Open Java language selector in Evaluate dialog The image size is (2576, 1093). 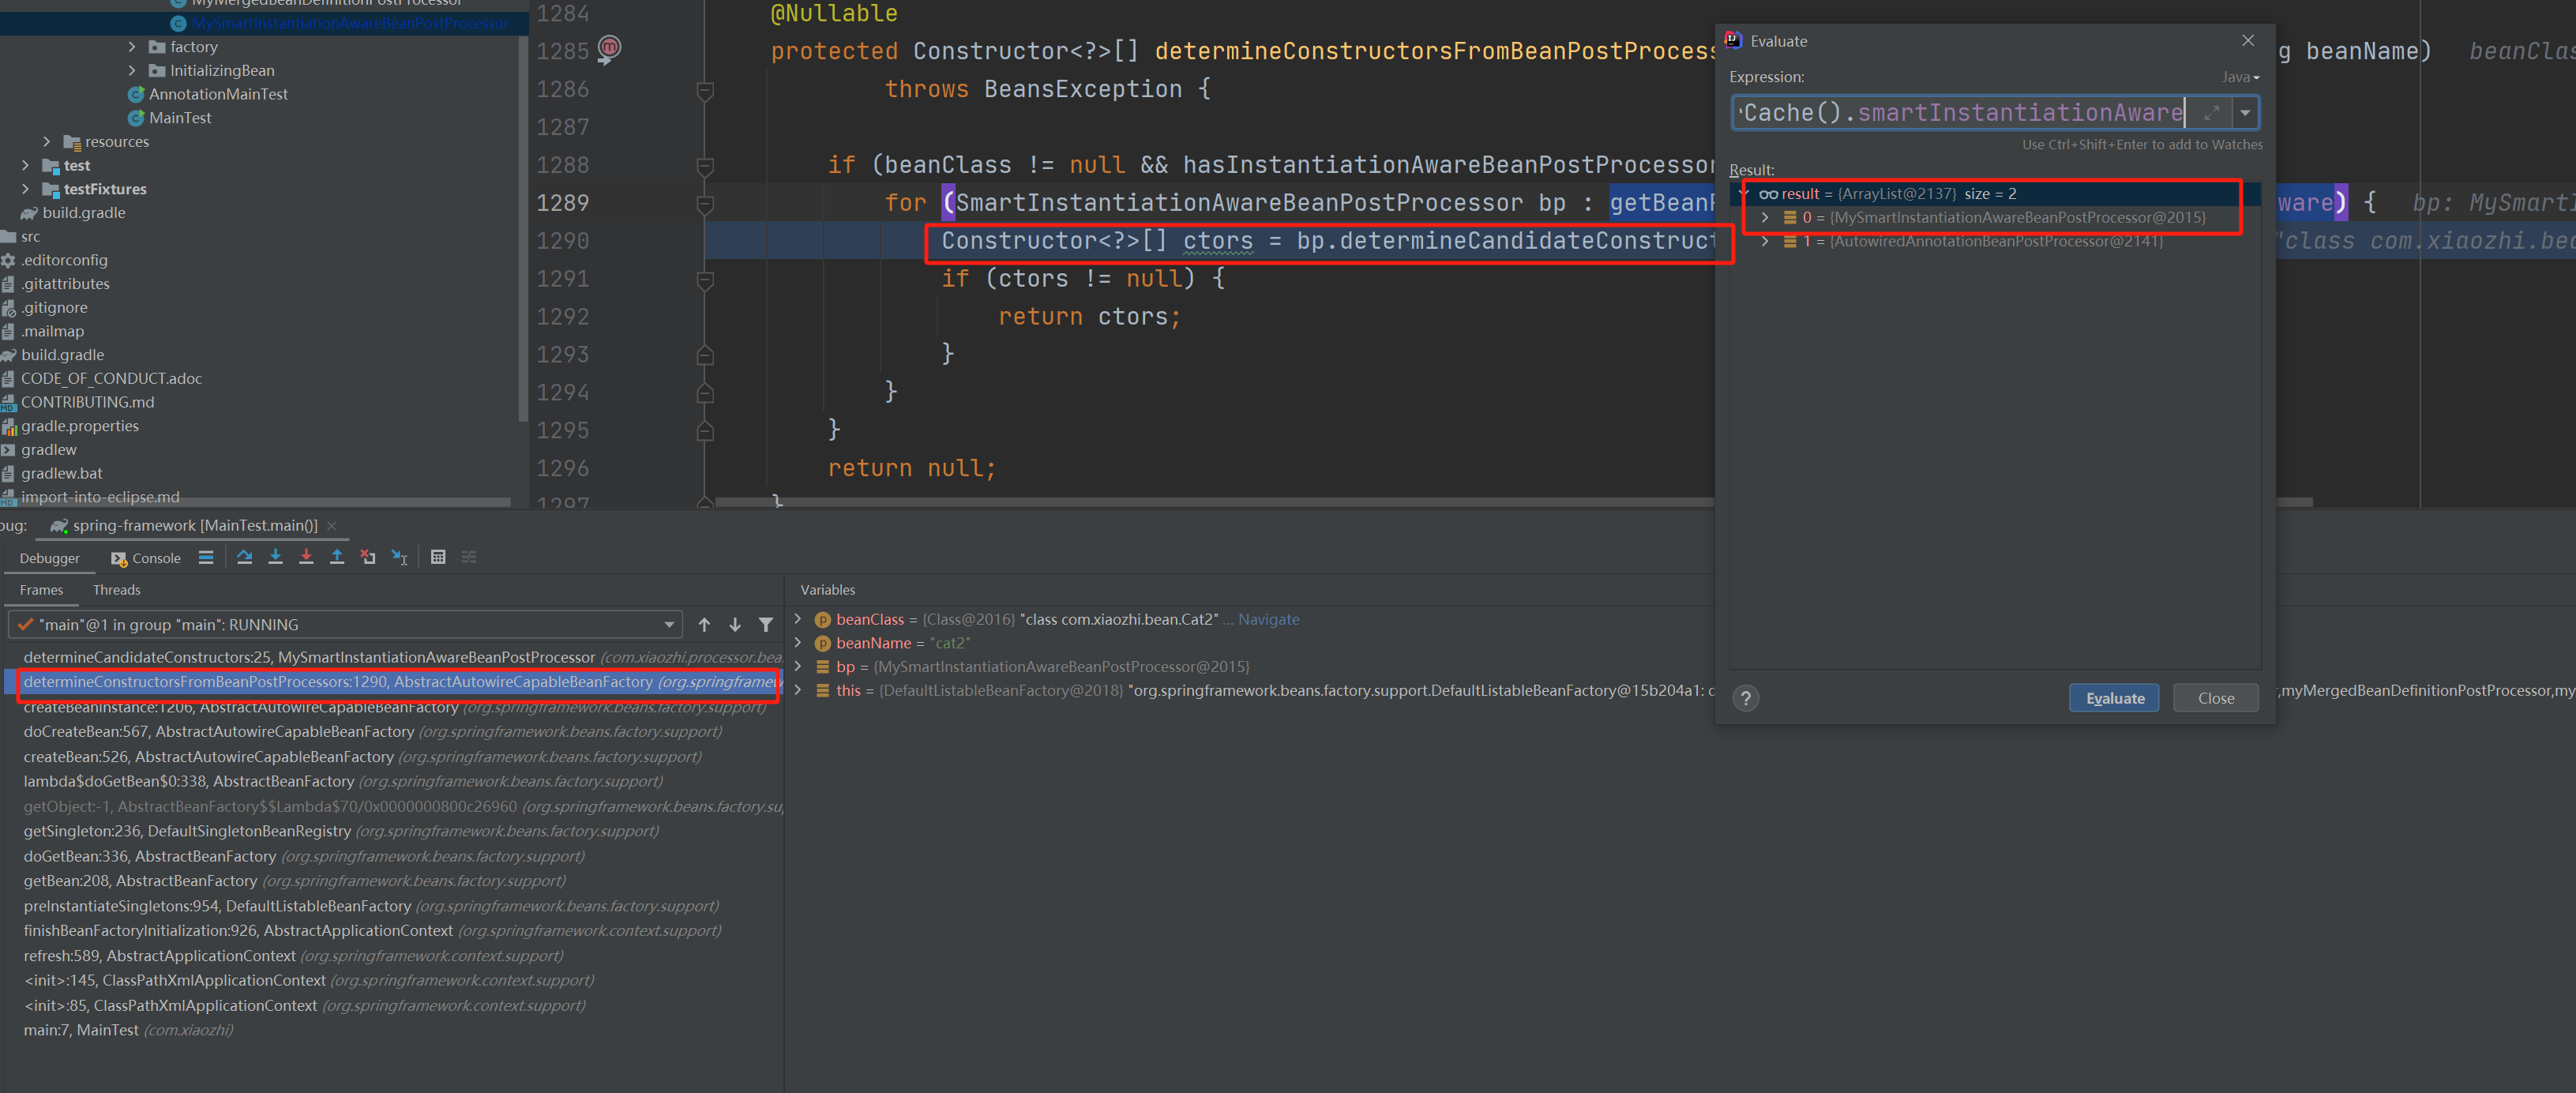pos(2240,77)
